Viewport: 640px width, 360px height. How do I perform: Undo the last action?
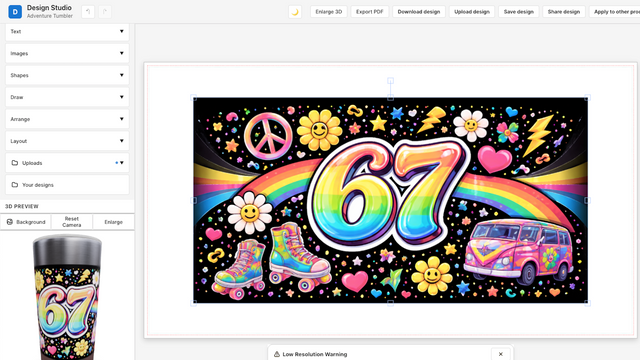(88, 12)
